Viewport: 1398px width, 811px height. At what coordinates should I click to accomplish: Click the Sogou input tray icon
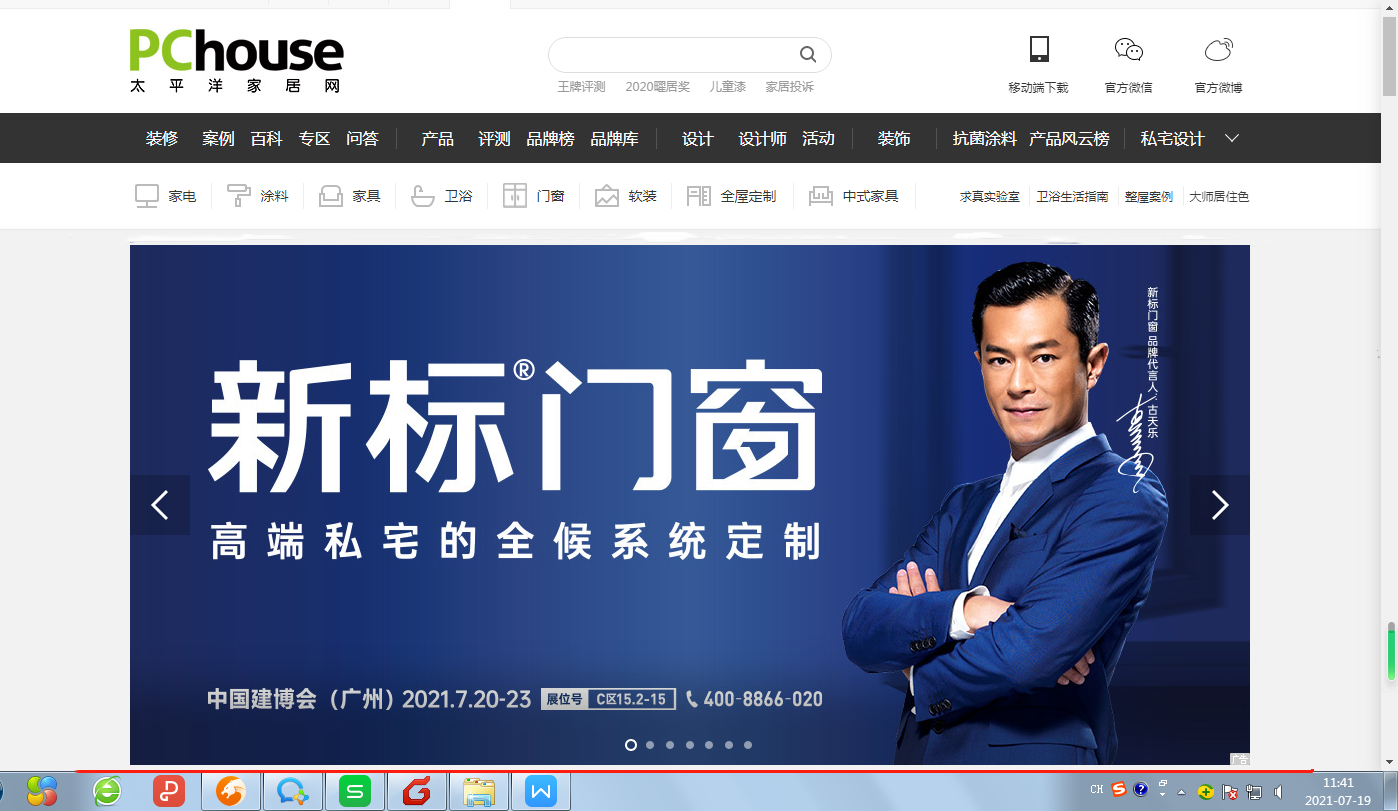point(1119,789)
